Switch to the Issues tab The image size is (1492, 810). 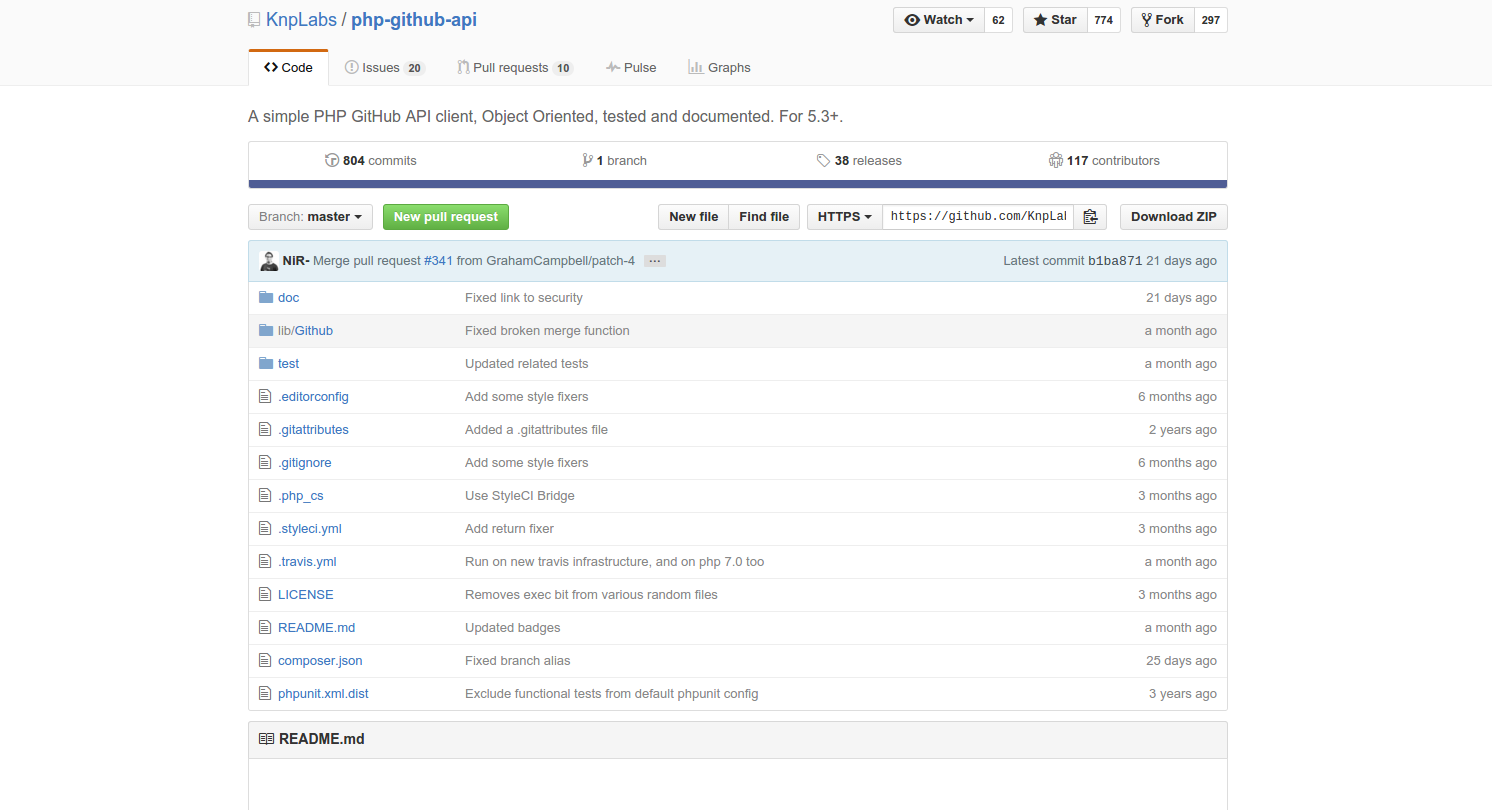pos(384,68)
